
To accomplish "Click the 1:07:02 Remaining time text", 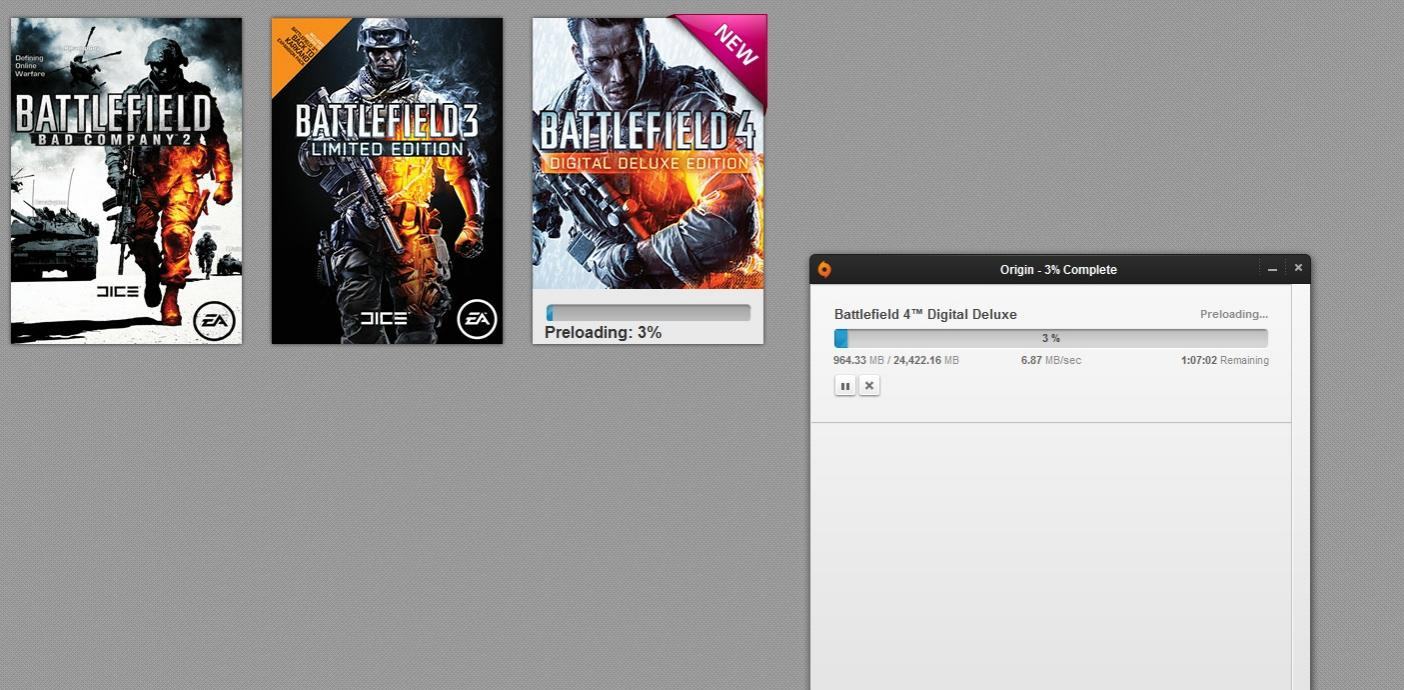I will (1225, 360).
